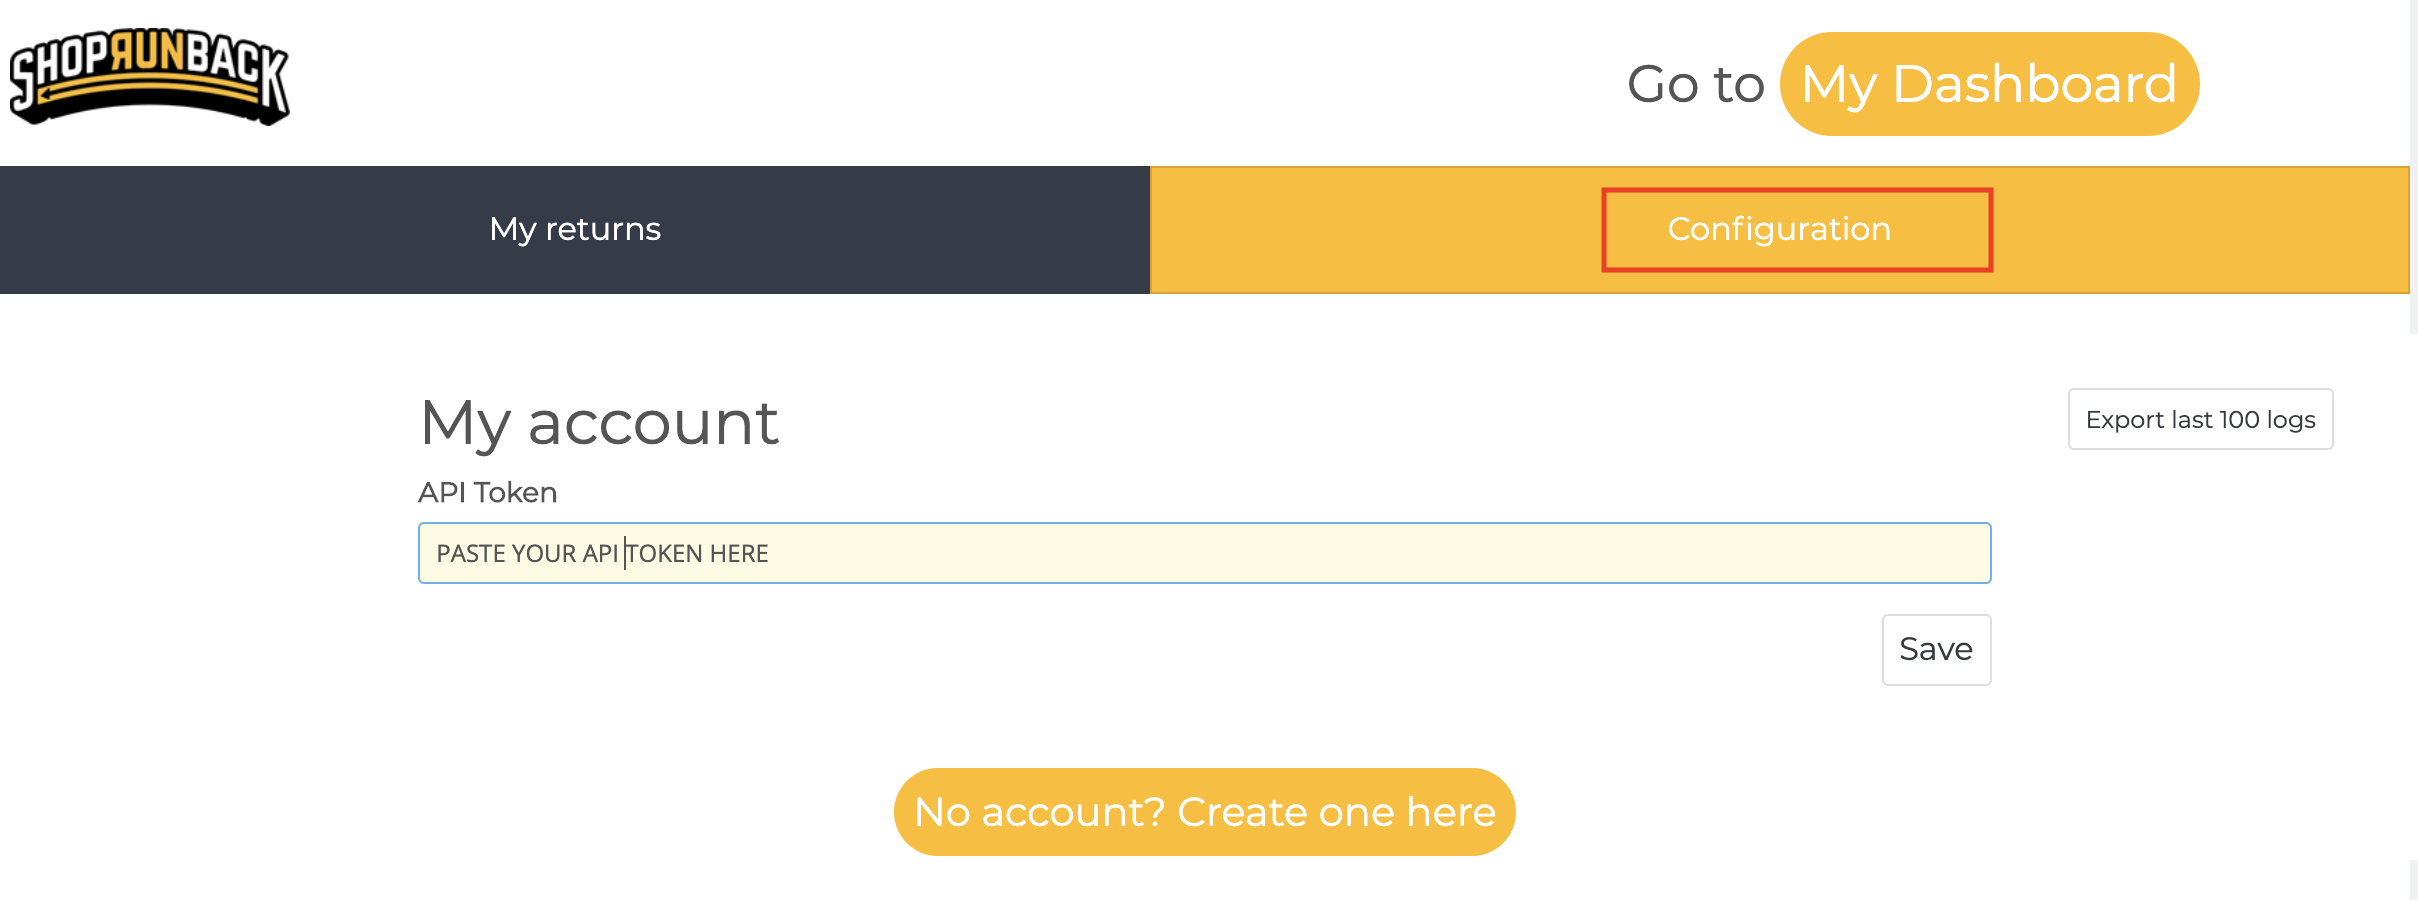Screen dimensions: 2418x900
Task: Click the ShopRunBack logo
Action: pyautogui.click(x=150, y=77)
